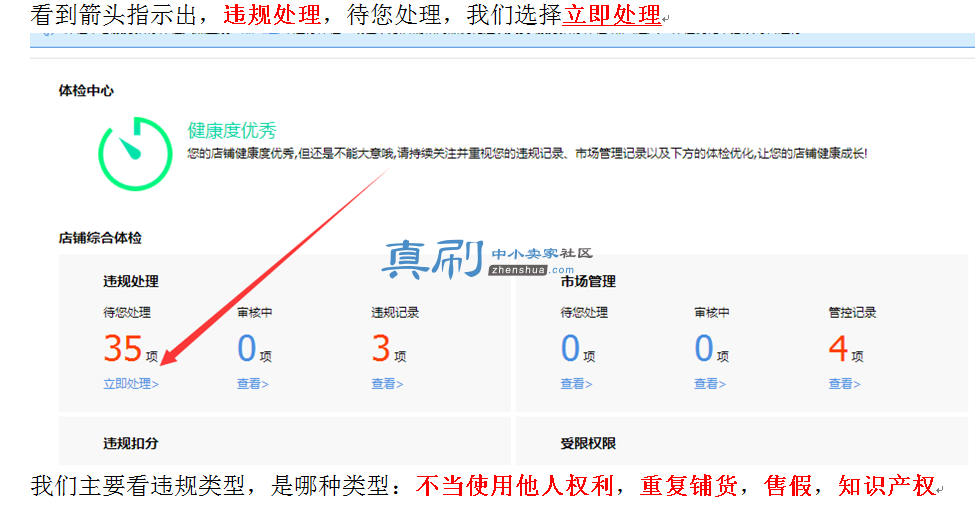Click the red 不当使用他人权利 text
975x520 pixels.
click(515, 486)
